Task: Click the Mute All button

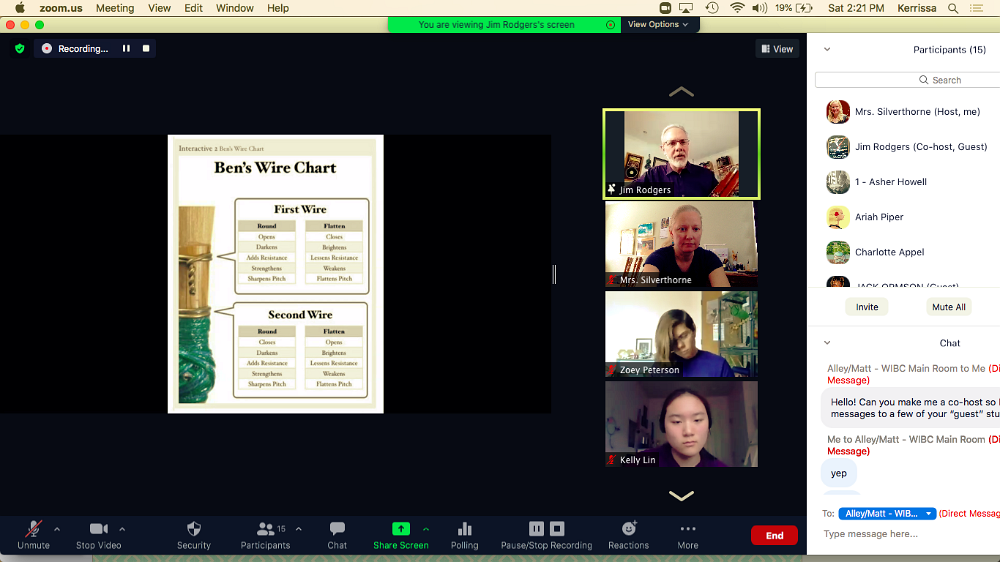Action: [948, 307]
